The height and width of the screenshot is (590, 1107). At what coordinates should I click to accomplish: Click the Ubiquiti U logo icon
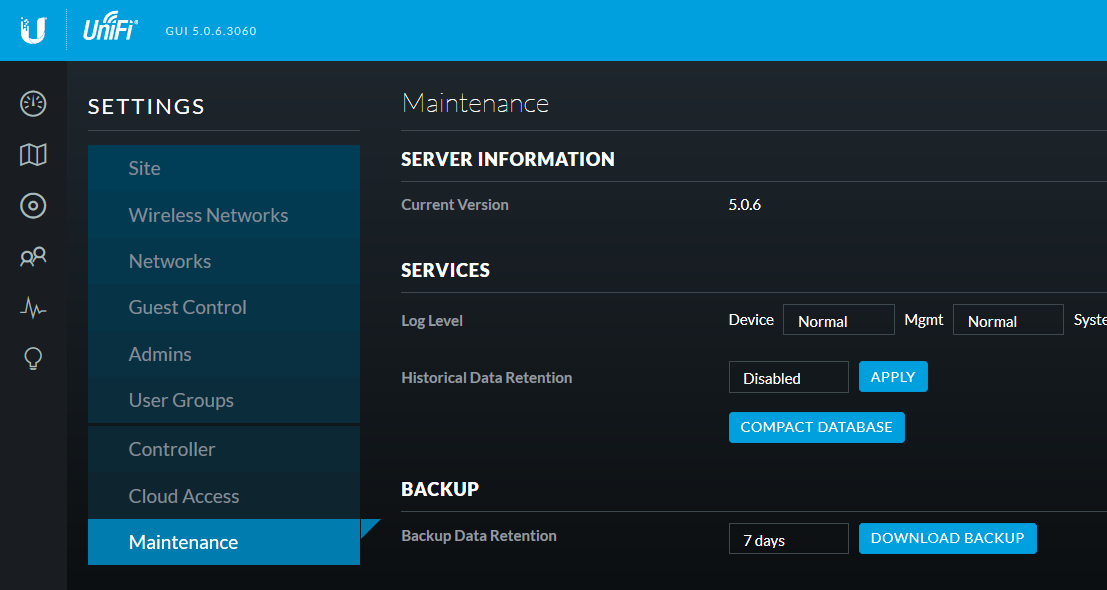click(33, 30)
